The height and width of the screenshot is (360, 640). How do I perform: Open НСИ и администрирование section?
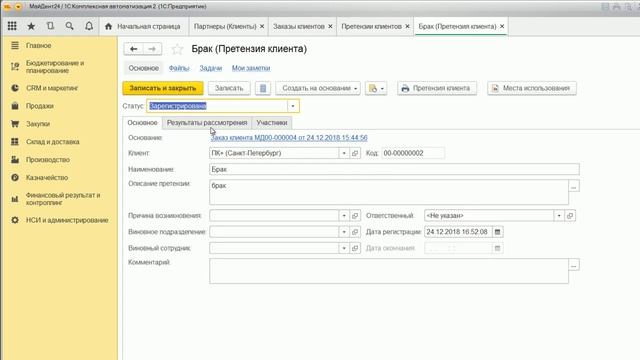pyautogui.click(x=67, y=220)
